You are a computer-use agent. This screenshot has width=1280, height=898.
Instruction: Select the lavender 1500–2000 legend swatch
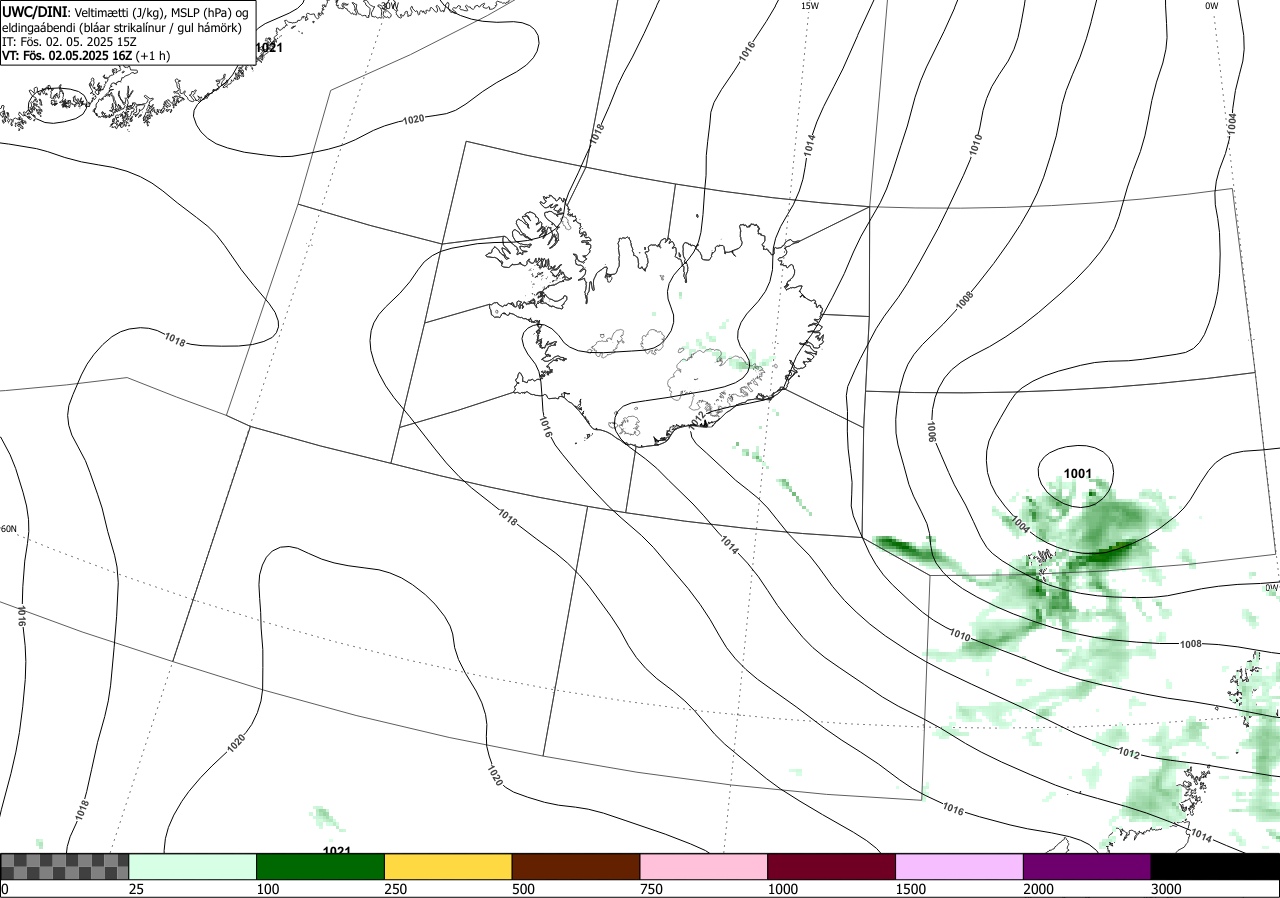[x=960, y=866]
